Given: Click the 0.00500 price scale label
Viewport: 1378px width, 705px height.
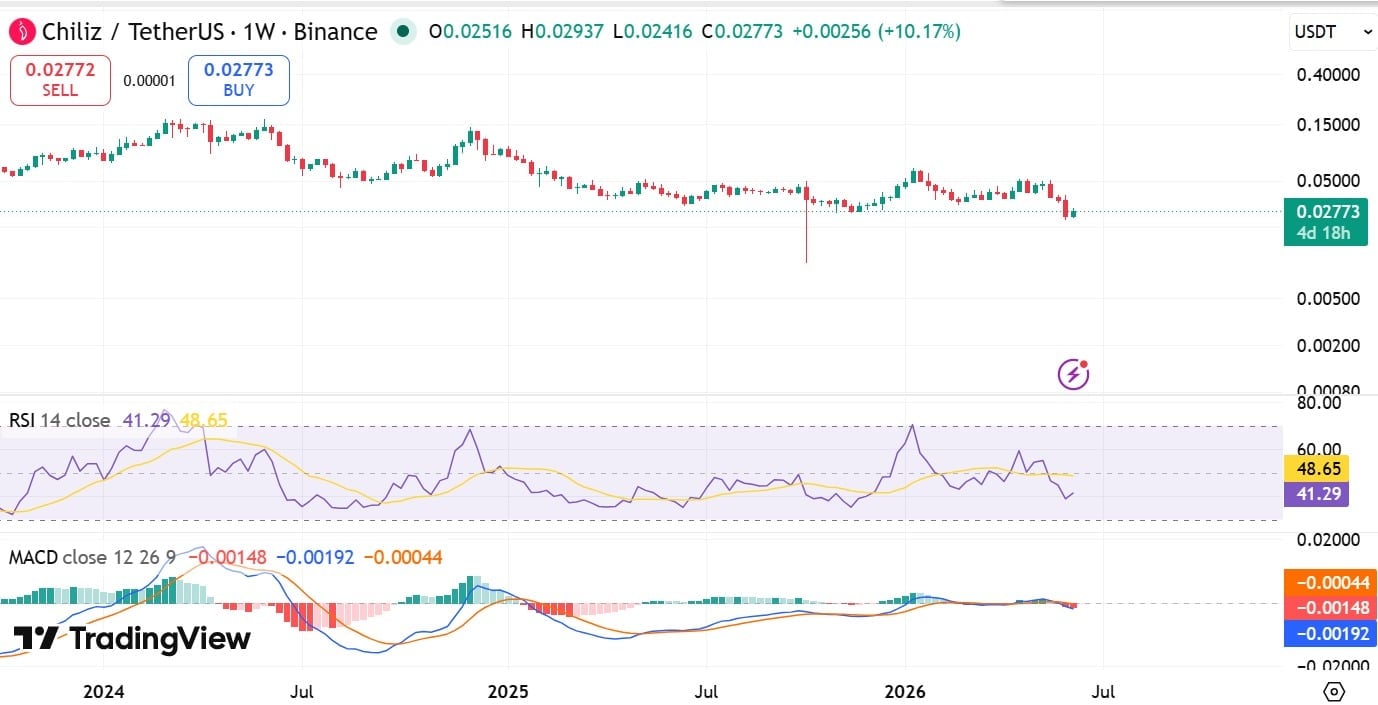Looking at the screenshot, I should (1329, 299).
